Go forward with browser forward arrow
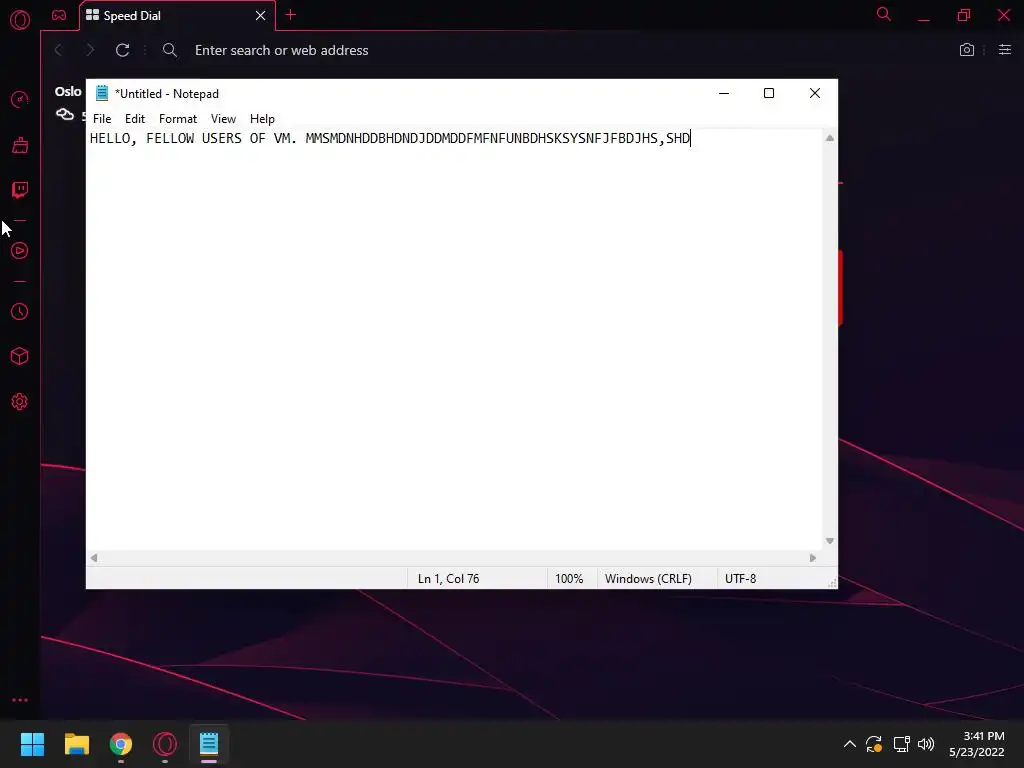The height and width of the screenshot is (768, 1024). 90,50
